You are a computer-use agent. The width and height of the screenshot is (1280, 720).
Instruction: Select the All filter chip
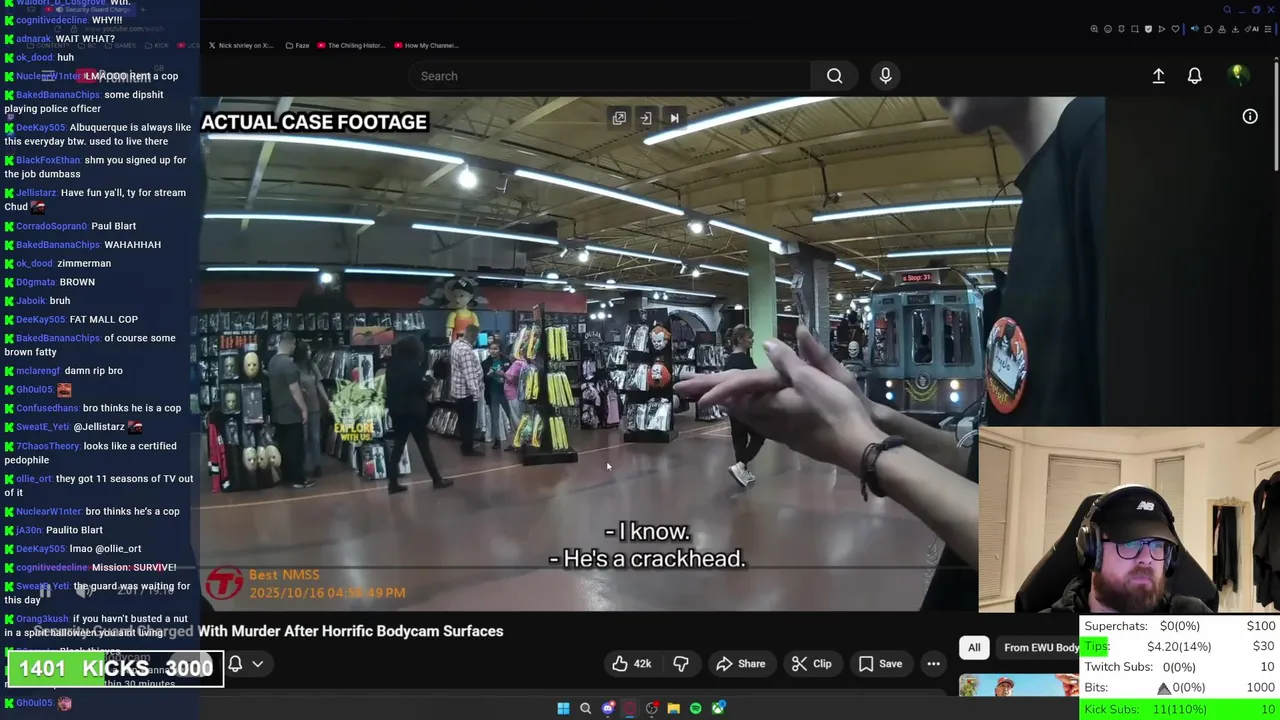(974, 648)
